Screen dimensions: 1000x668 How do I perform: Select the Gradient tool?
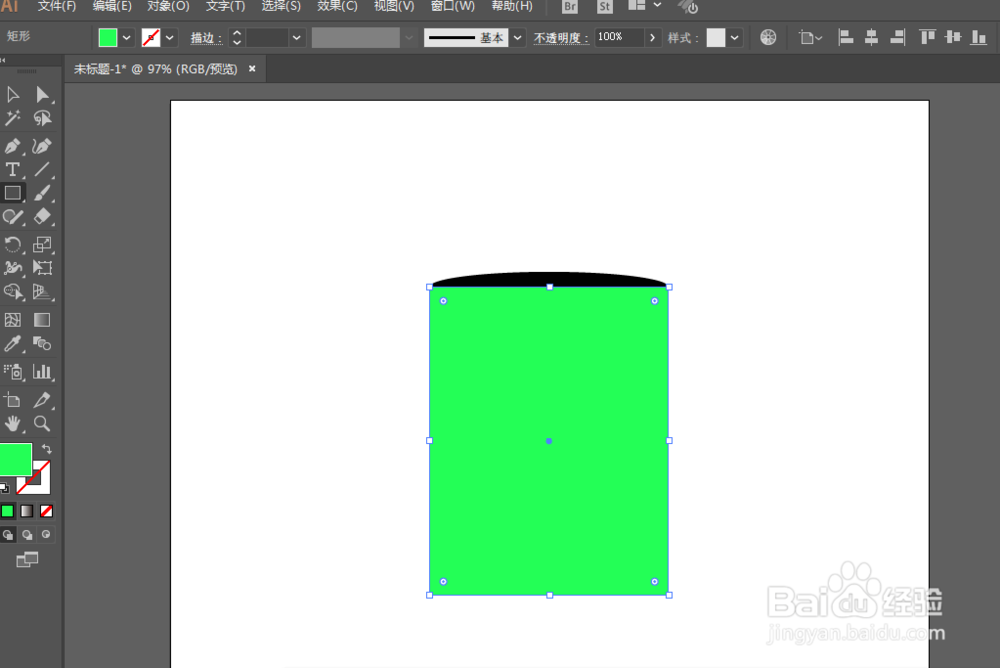[41, 319]
